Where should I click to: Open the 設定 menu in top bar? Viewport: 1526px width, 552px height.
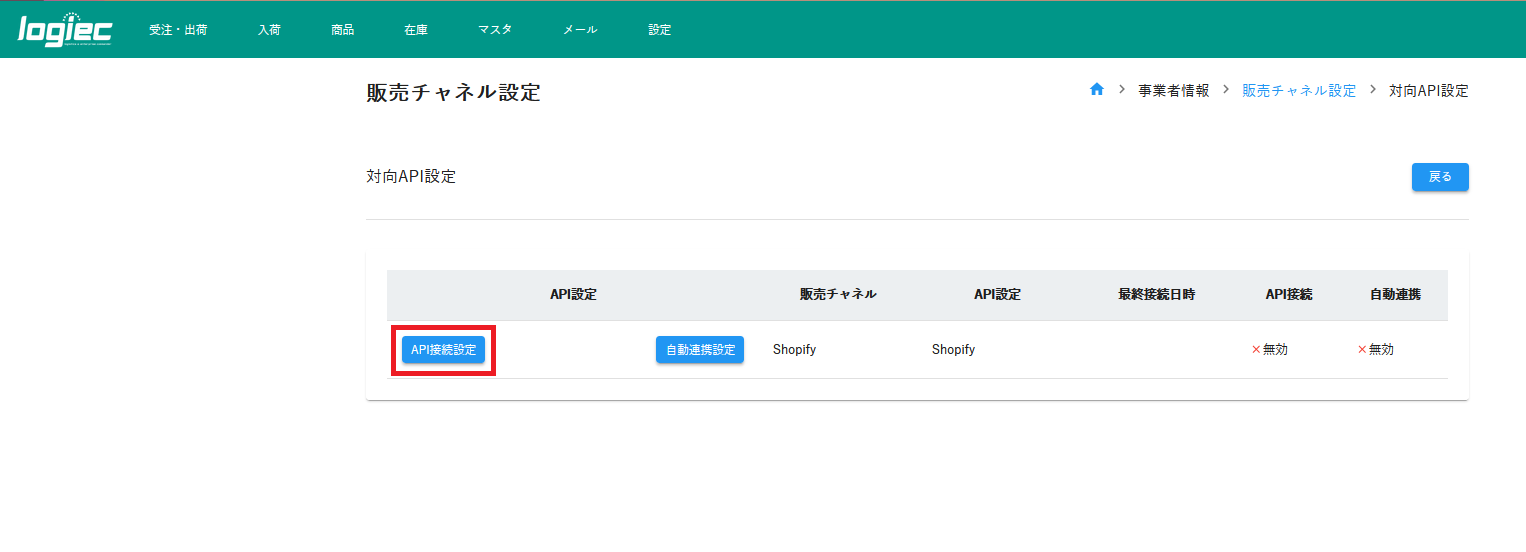point(660,30)
